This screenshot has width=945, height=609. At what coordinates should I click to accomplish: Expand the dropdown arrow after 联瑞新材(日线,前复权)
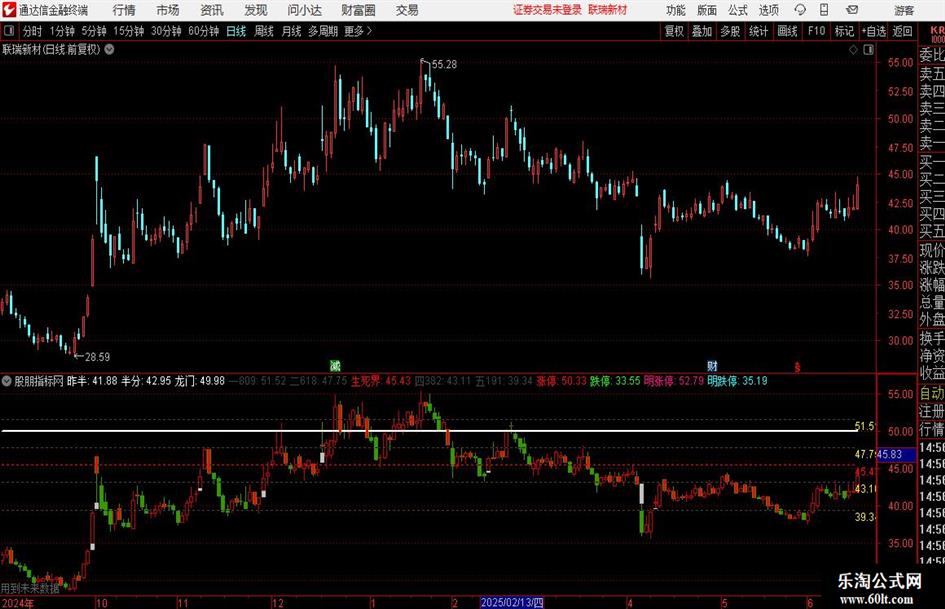tap(109, 49)
